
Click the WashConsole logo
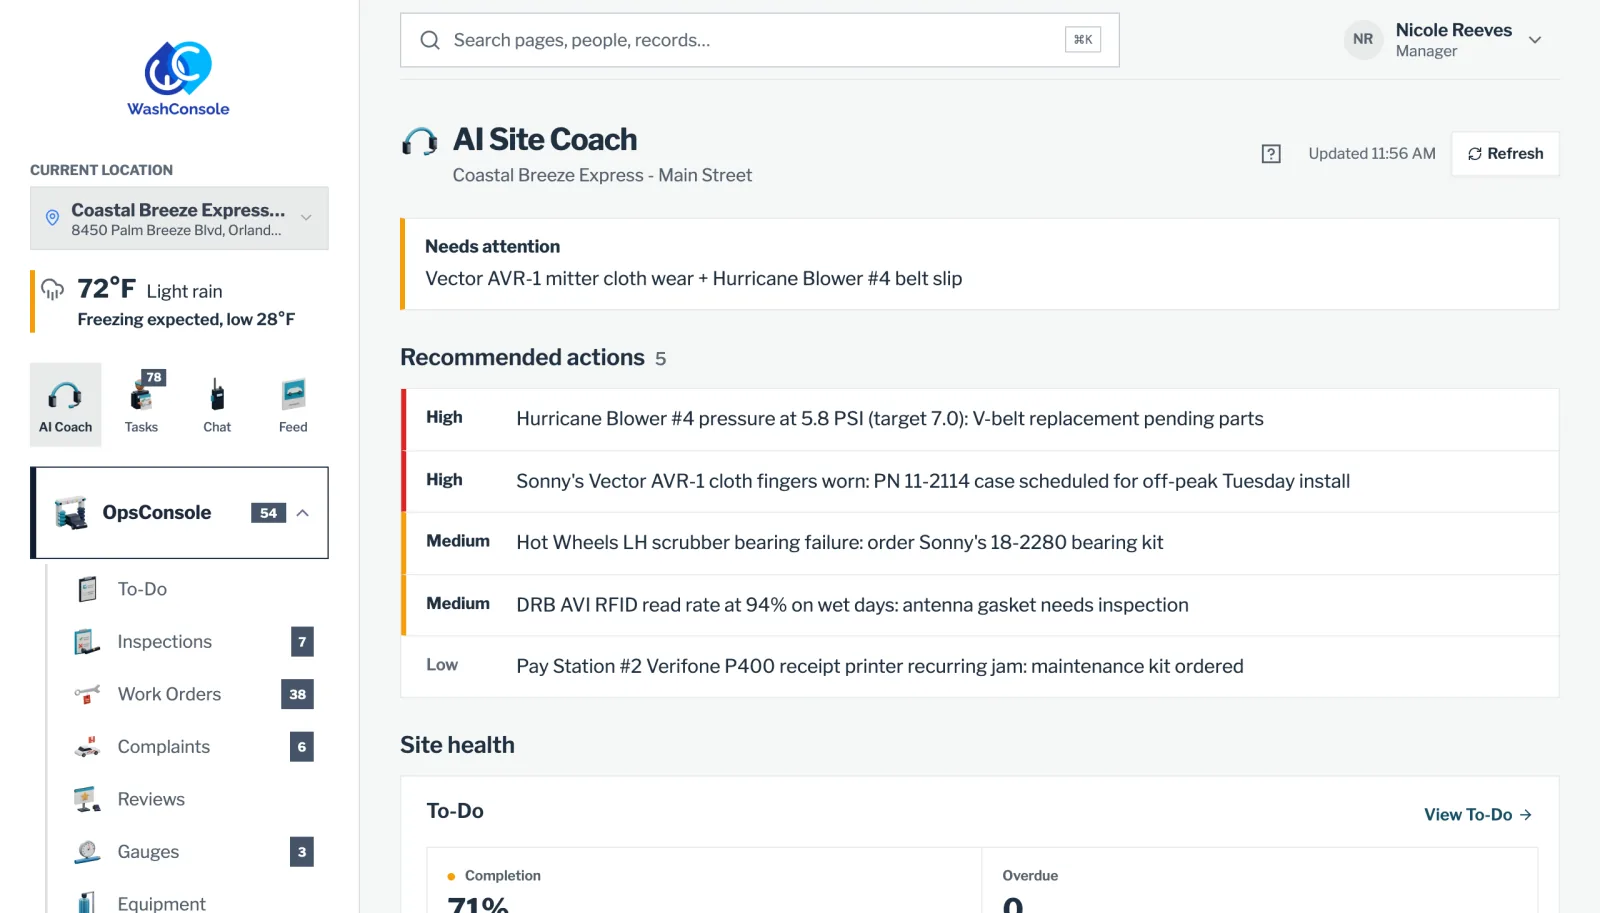point(178,79)
